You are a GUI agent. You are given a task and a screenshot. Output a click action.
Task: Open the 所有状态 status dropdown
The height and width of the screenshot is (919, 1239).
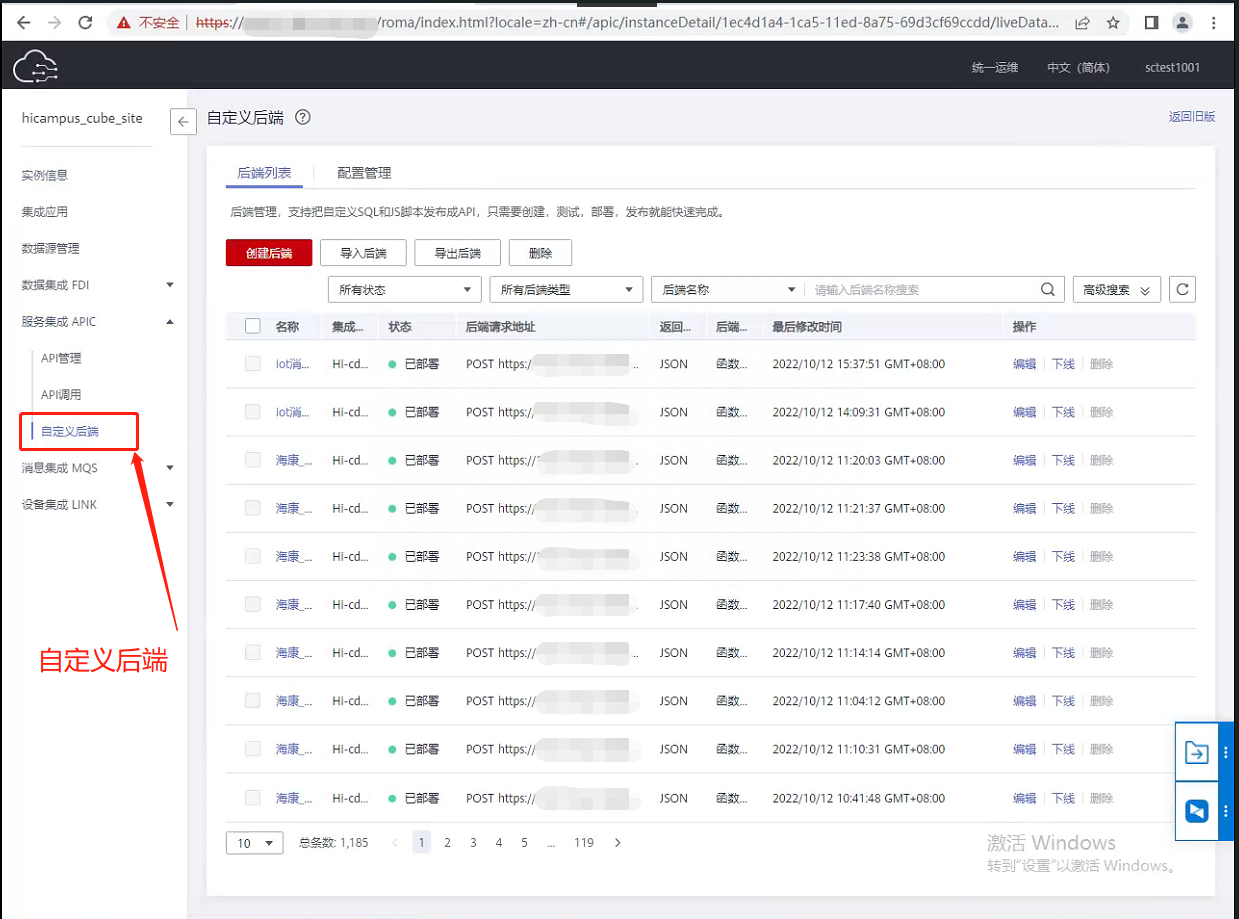(404, 289)
